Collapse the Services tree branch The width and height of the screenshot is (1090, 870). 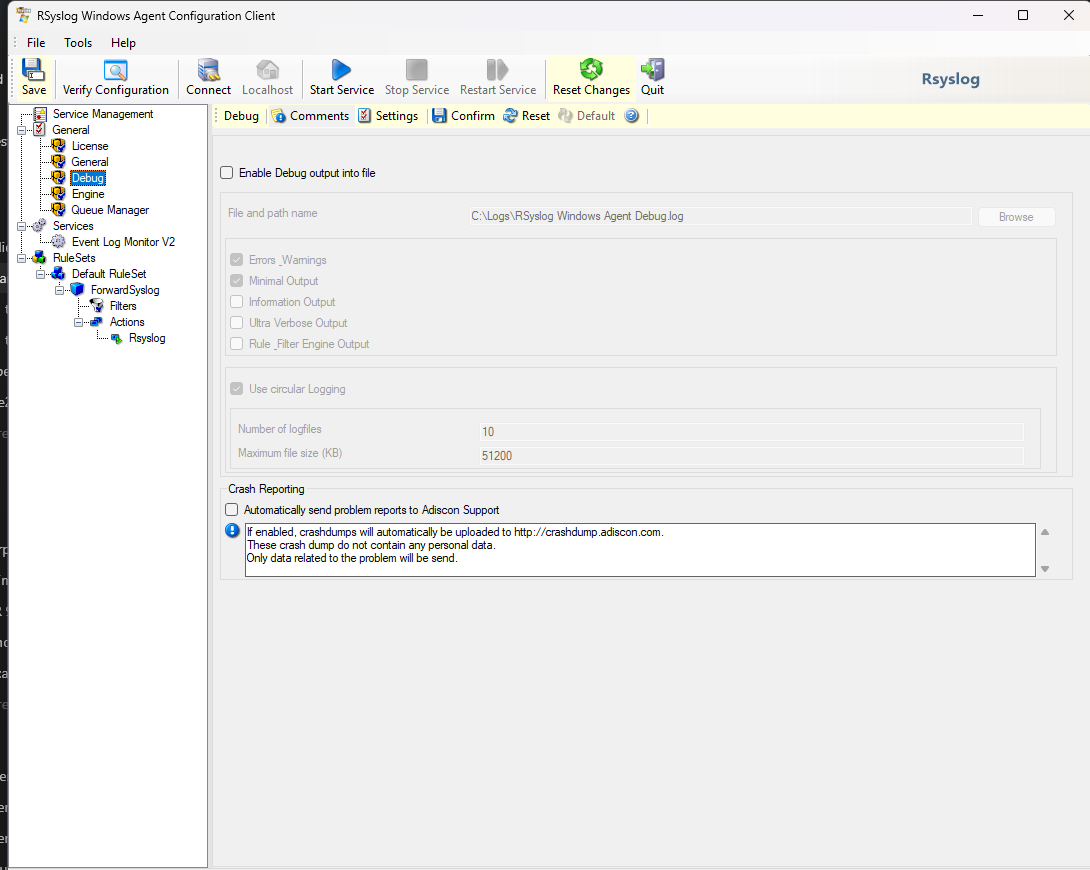coord(22,226)
